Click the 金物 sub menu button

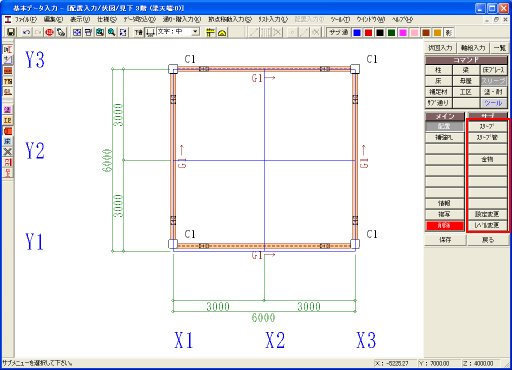click(487, 159)
